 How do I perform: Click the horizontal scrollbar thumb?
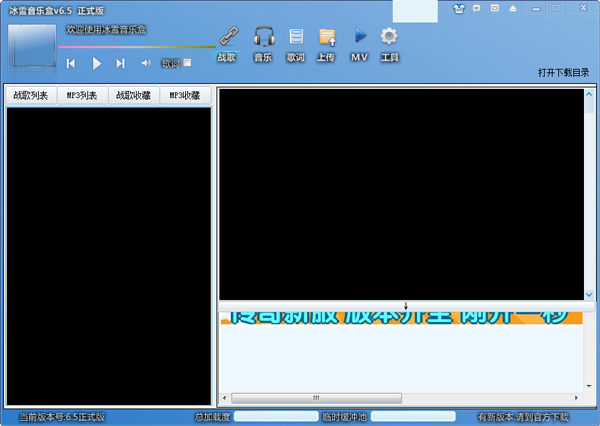tap(318, 398)
